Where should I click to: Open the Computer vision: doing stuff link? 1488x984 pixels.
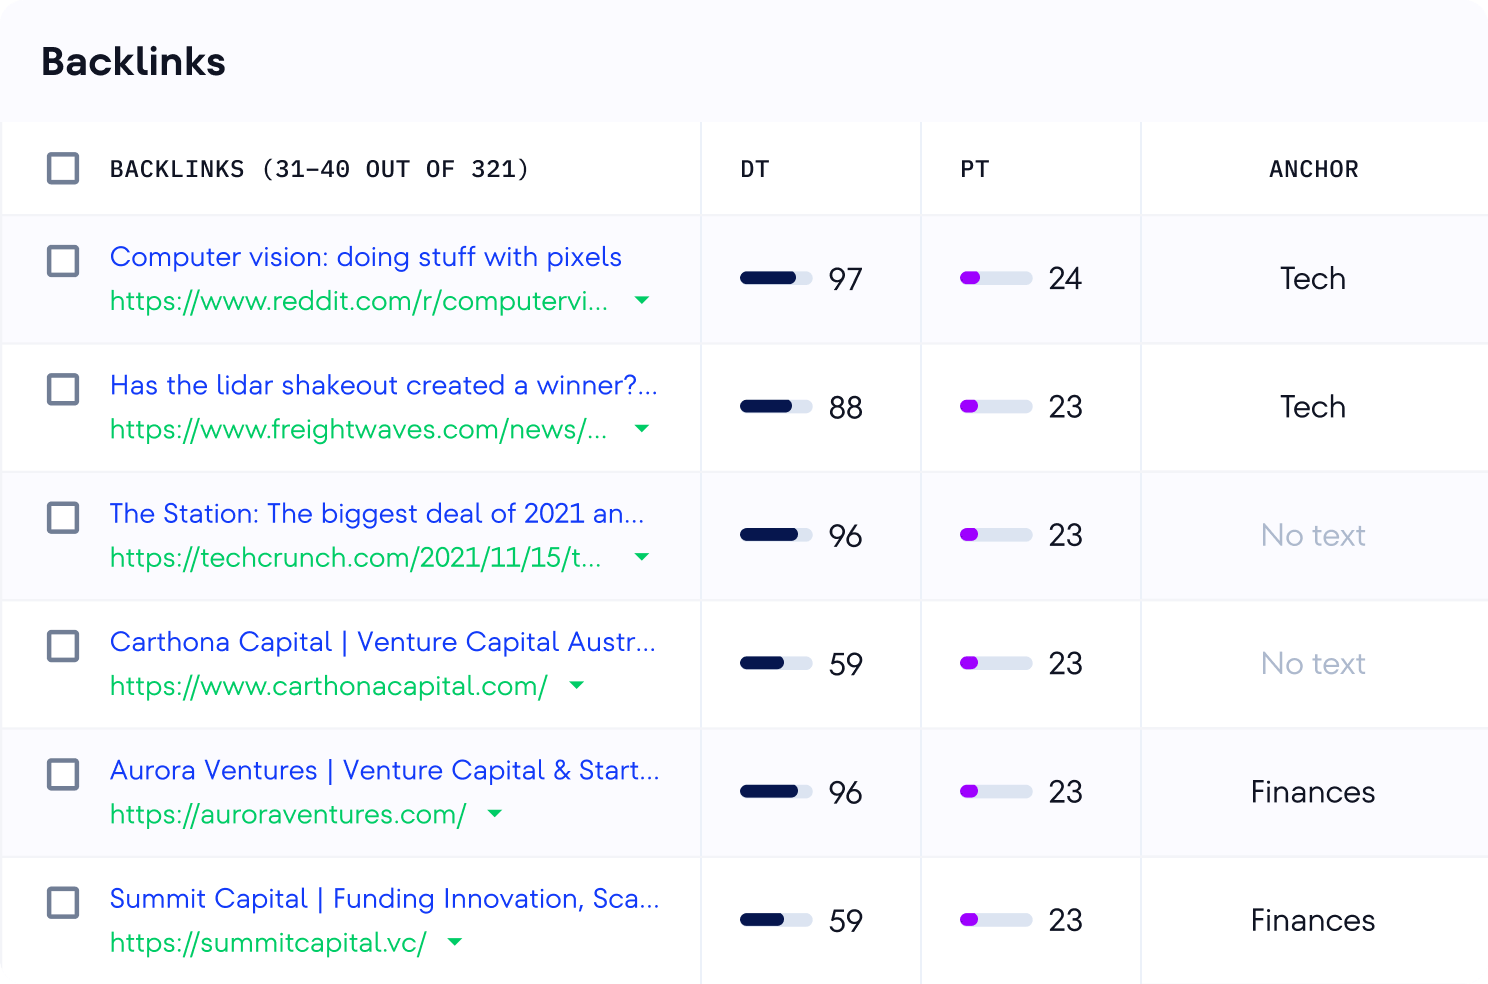pos(365,257)
